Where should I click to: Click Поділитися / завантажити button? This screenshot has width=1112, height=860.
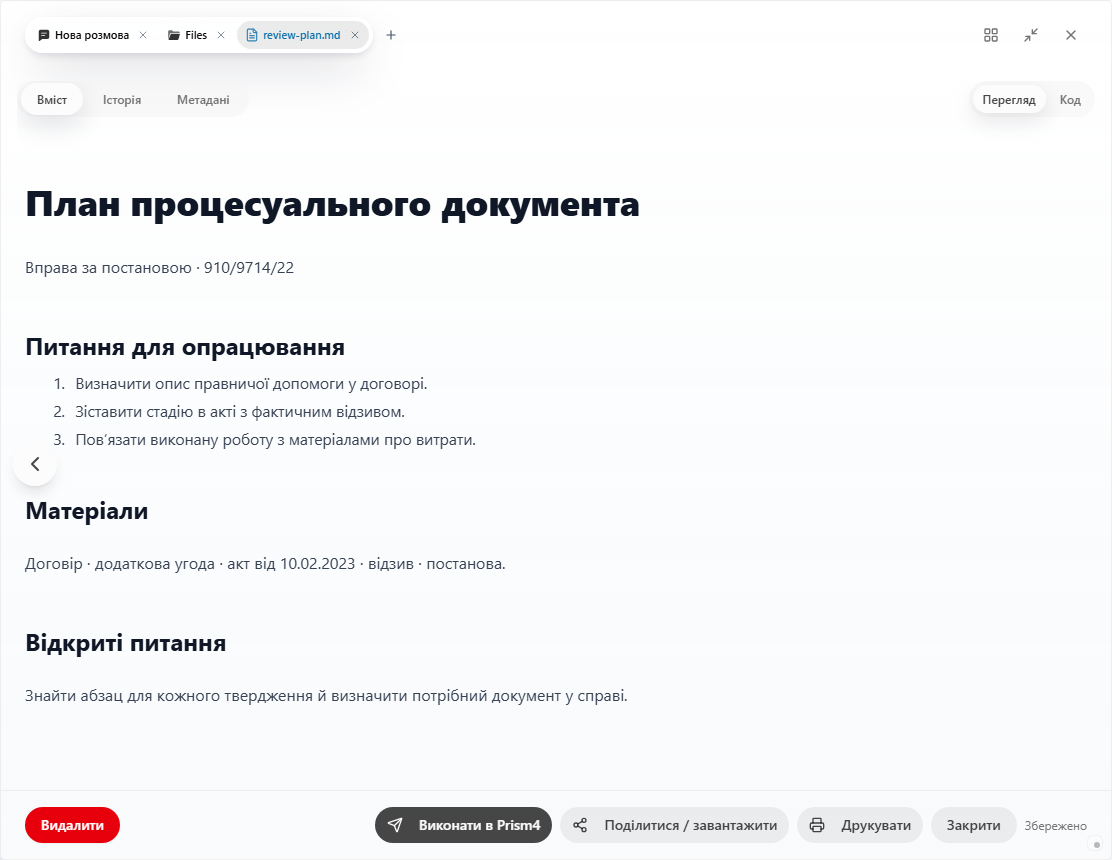click(x=674, y=825)
